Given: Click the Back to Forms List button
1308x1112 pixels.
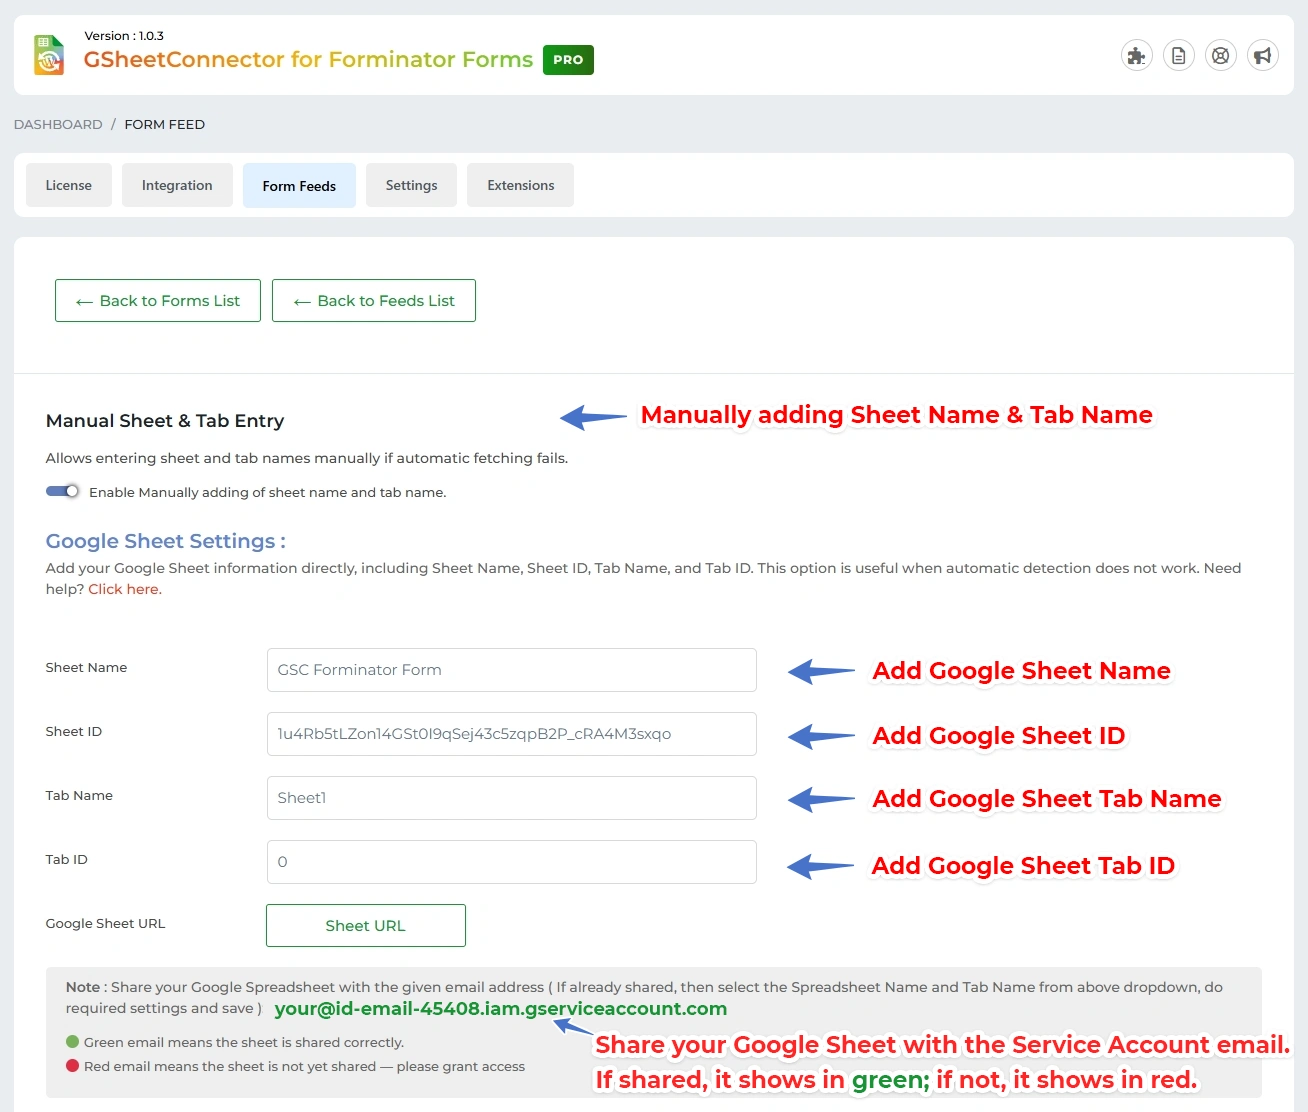Looking at the screenshot, I should [x=157, y=300].
